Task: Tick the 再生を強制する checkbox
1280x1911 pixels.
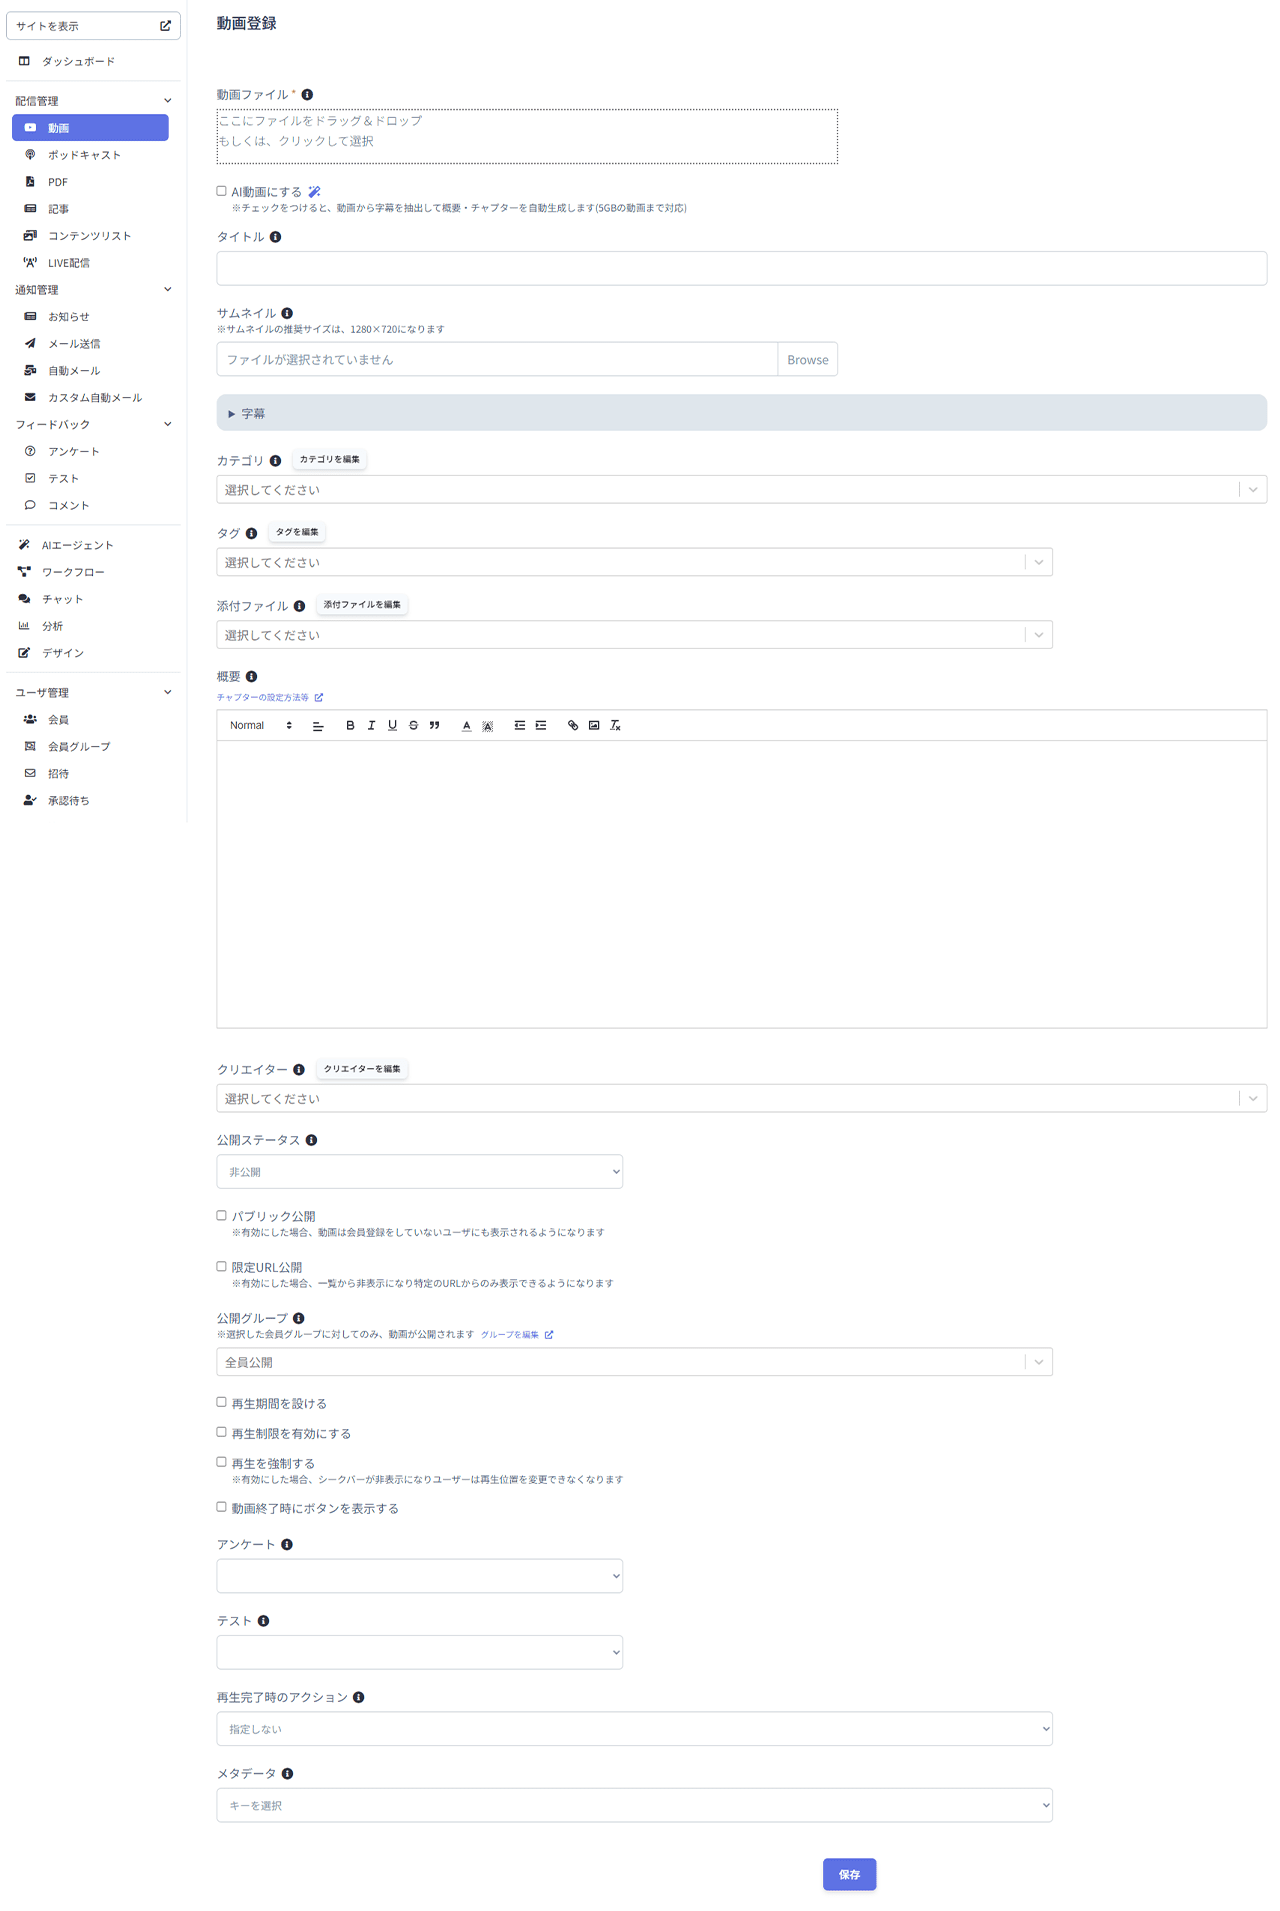Action: [222, 1462]
